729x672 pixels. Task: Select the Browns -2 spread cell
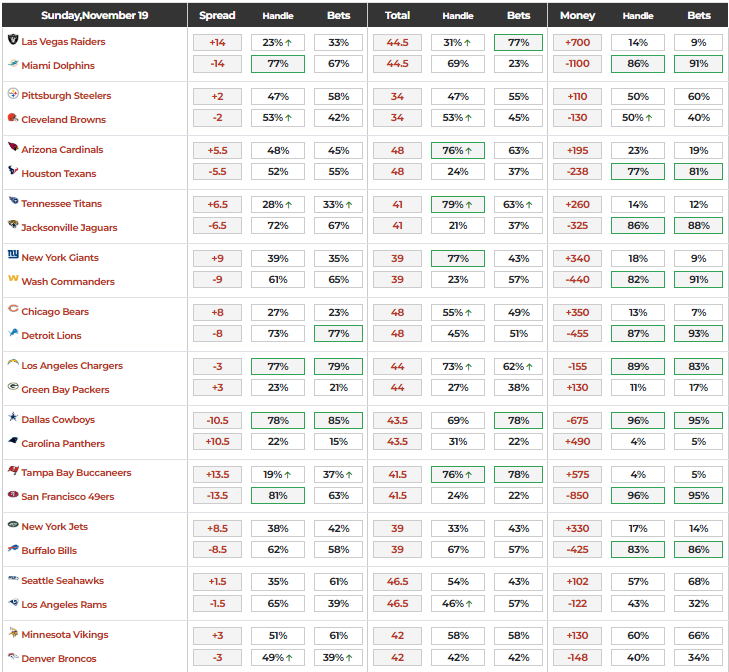(x=217, y=118)
